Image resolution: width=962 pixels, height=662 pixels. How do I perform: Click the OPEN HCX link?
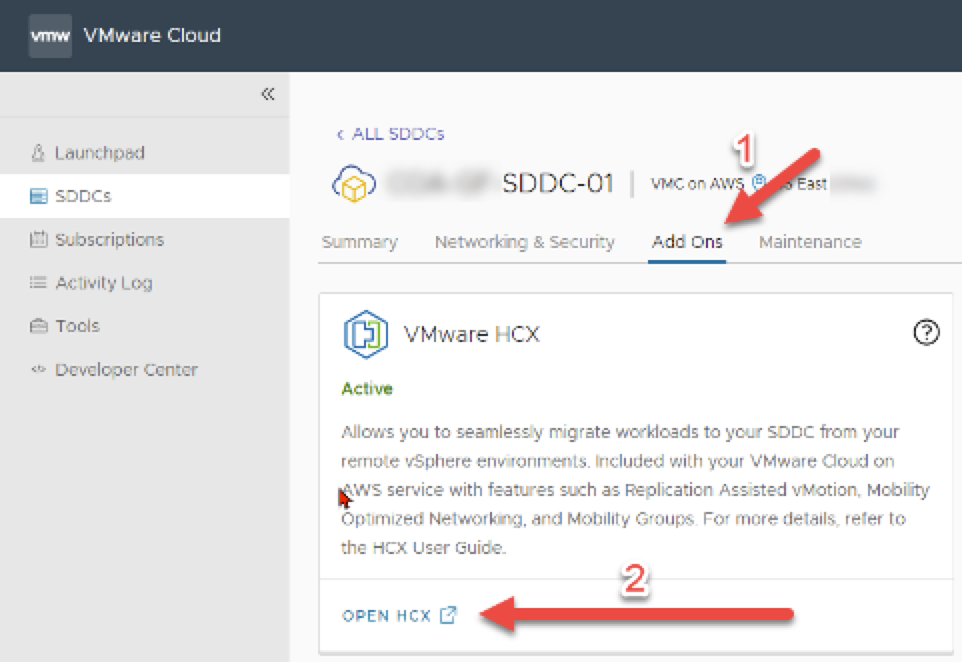[387, 615]
